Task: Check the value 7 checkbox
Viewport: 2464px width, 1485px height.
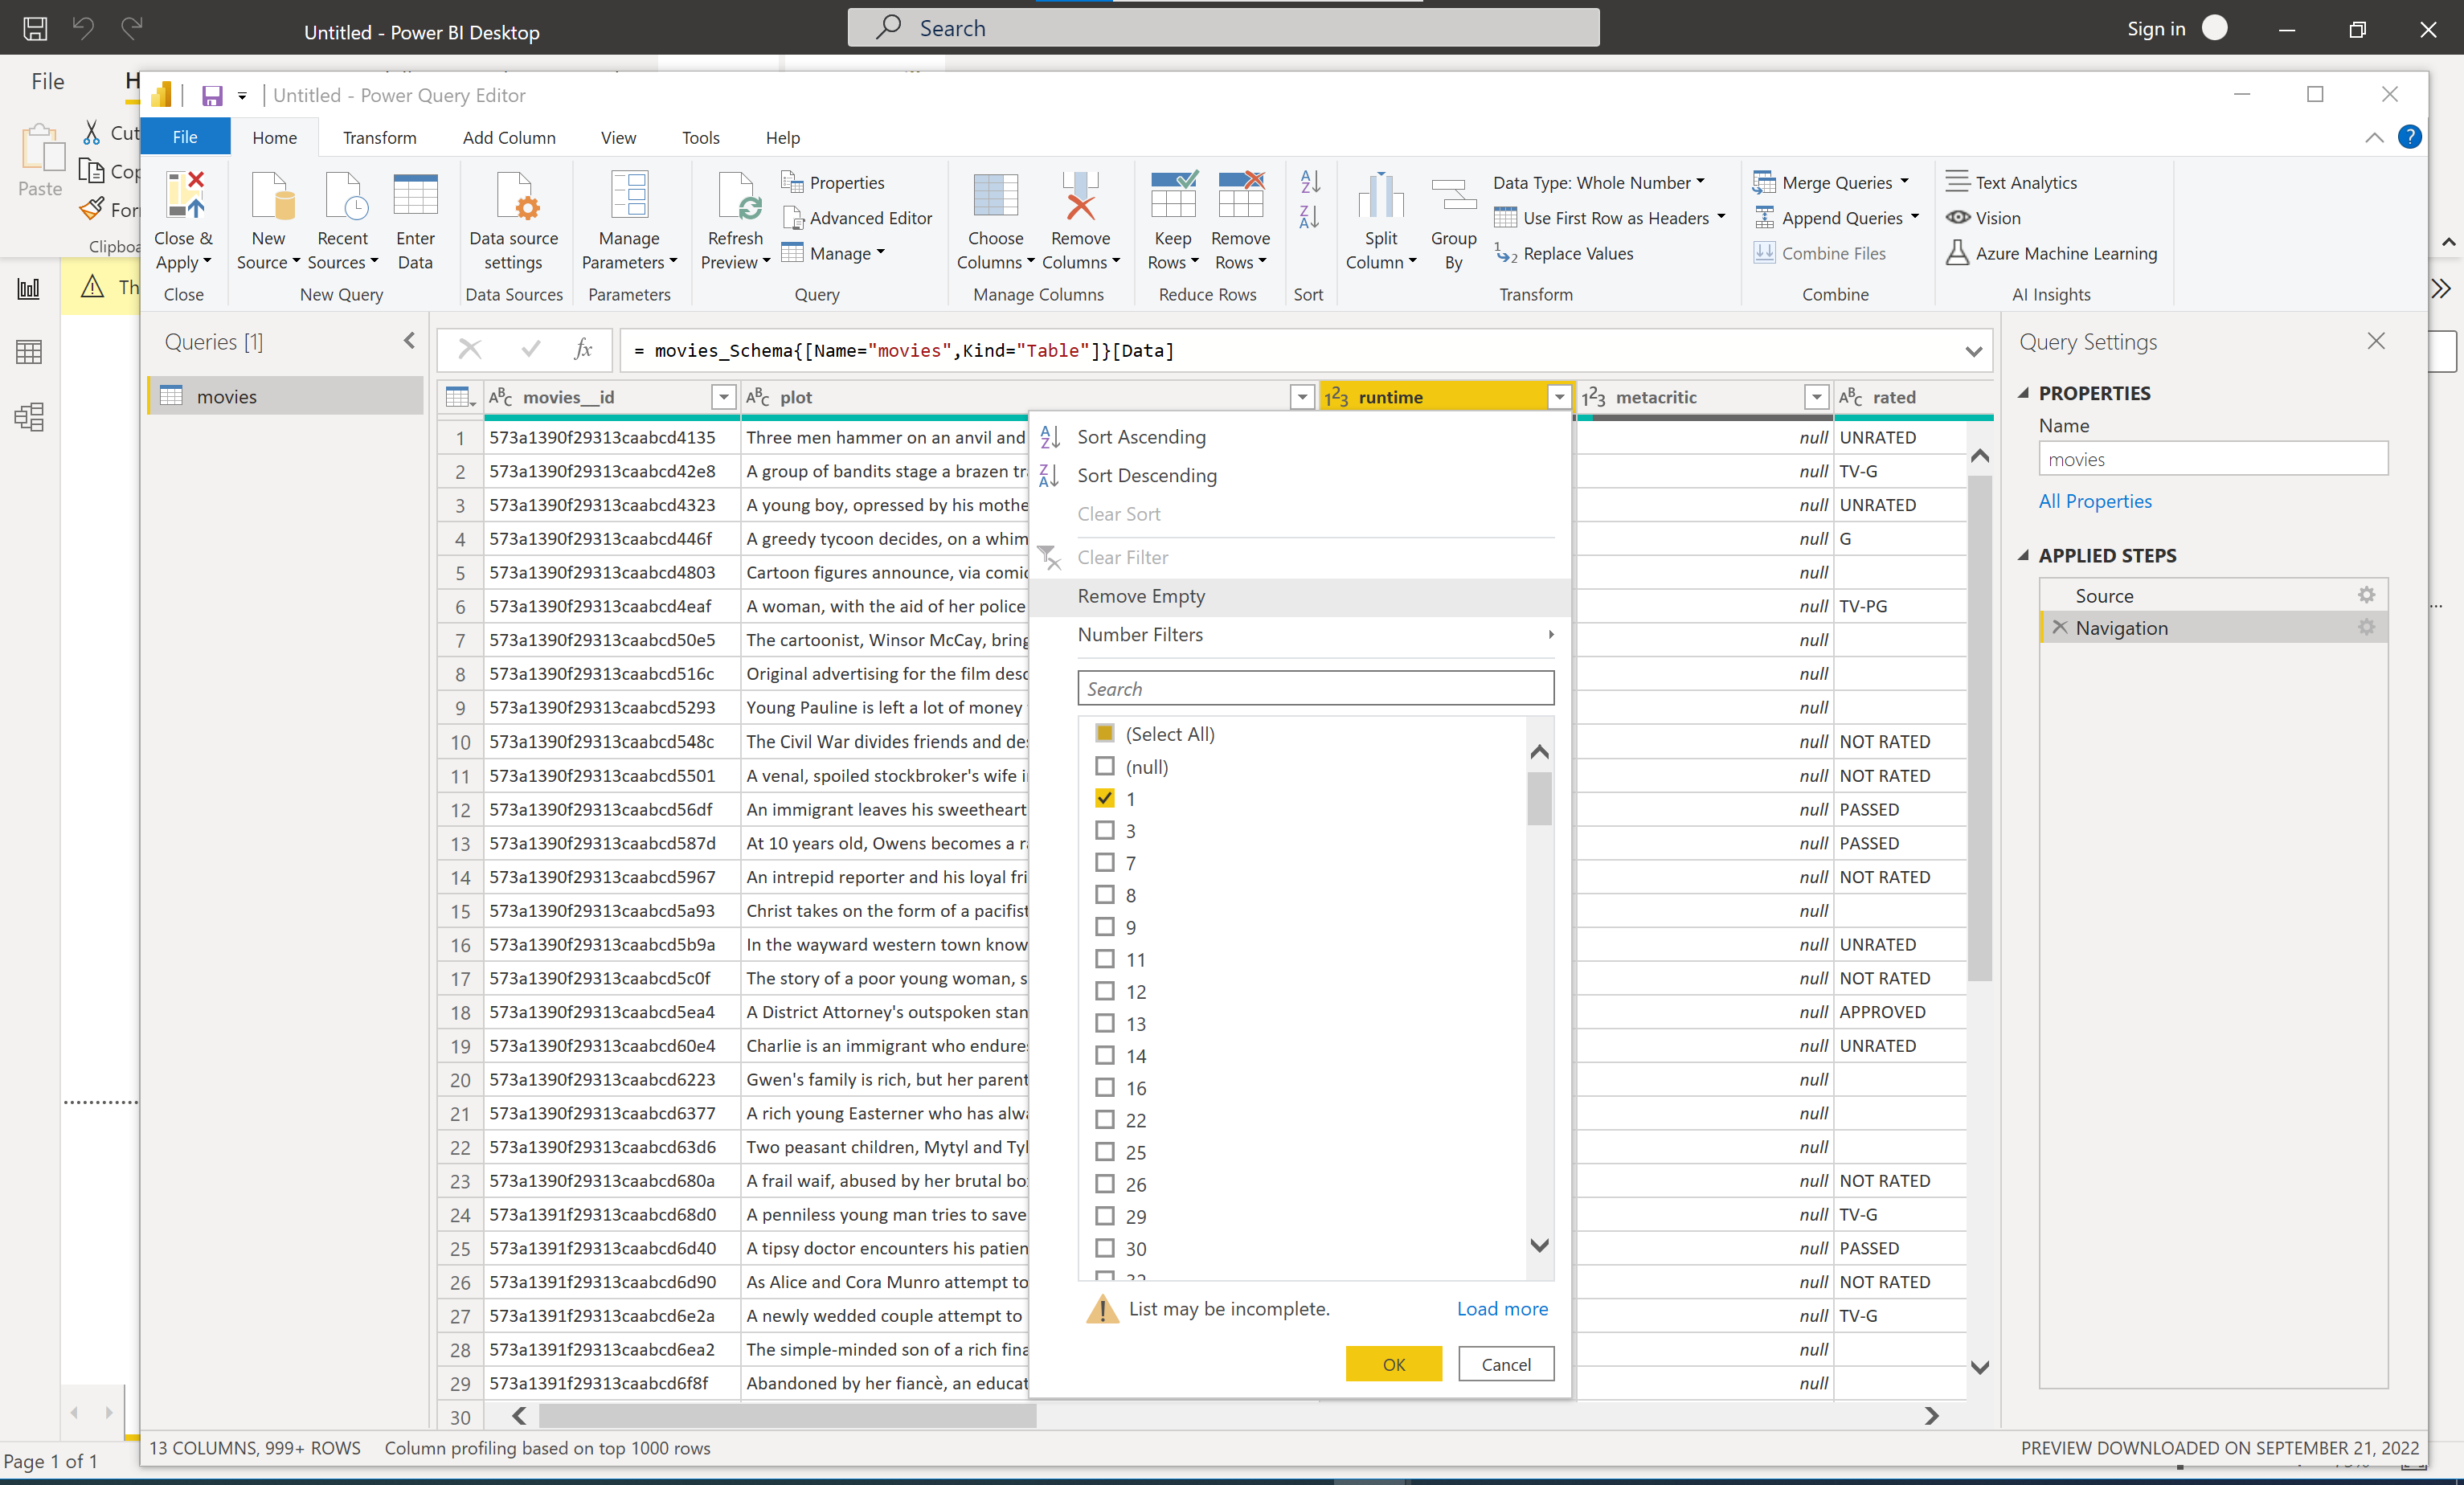Action: (1105, 862)
